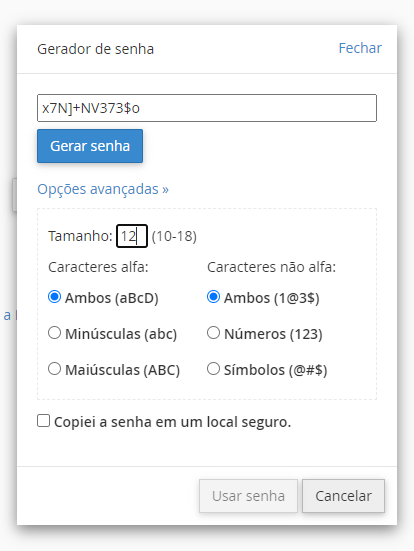
Task: Pick the Símbolos (@#$) radio button
Action: (x=213, y=369)
